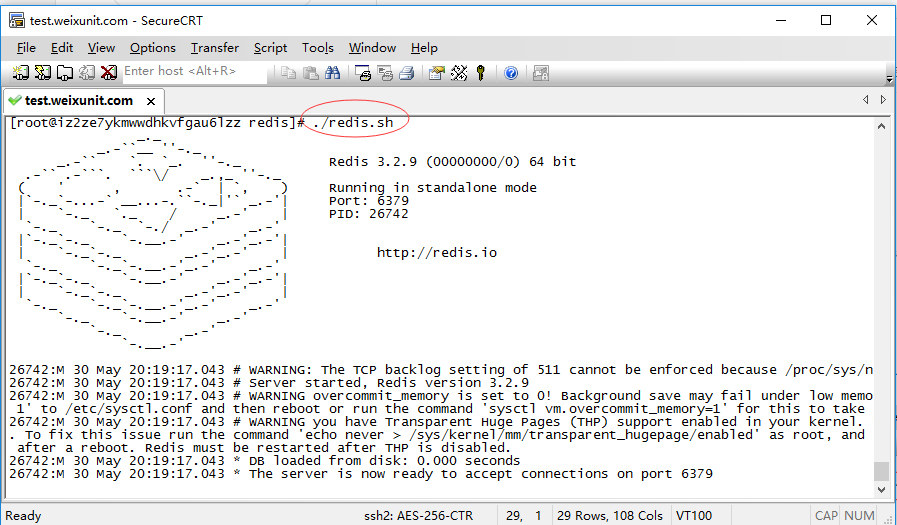
Task: Open Session Options toolbar icon
Action: pyautogui.click(x=437, y=73)
